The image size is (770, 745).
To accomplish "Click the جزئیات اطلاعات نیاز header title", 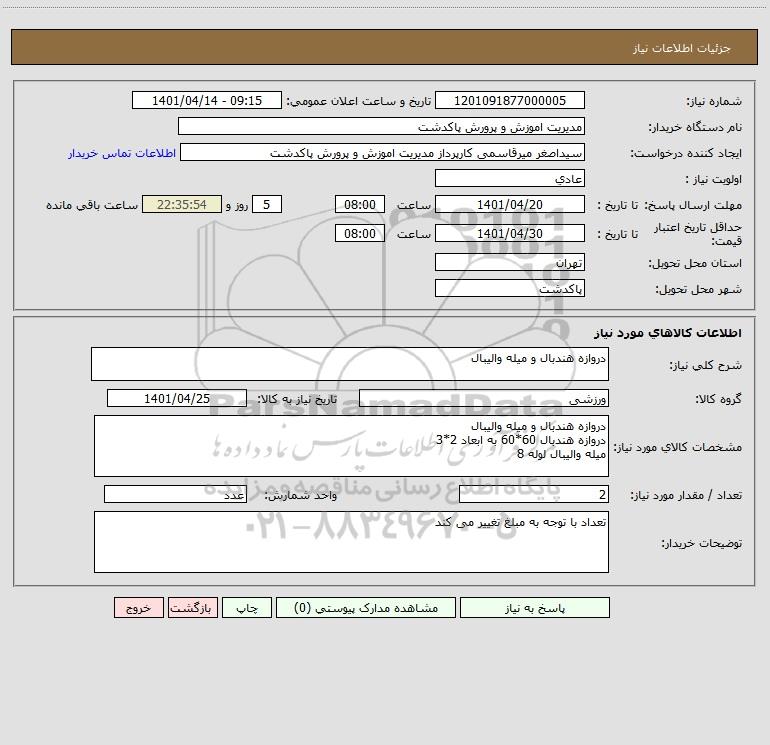I will pos(682,48).
